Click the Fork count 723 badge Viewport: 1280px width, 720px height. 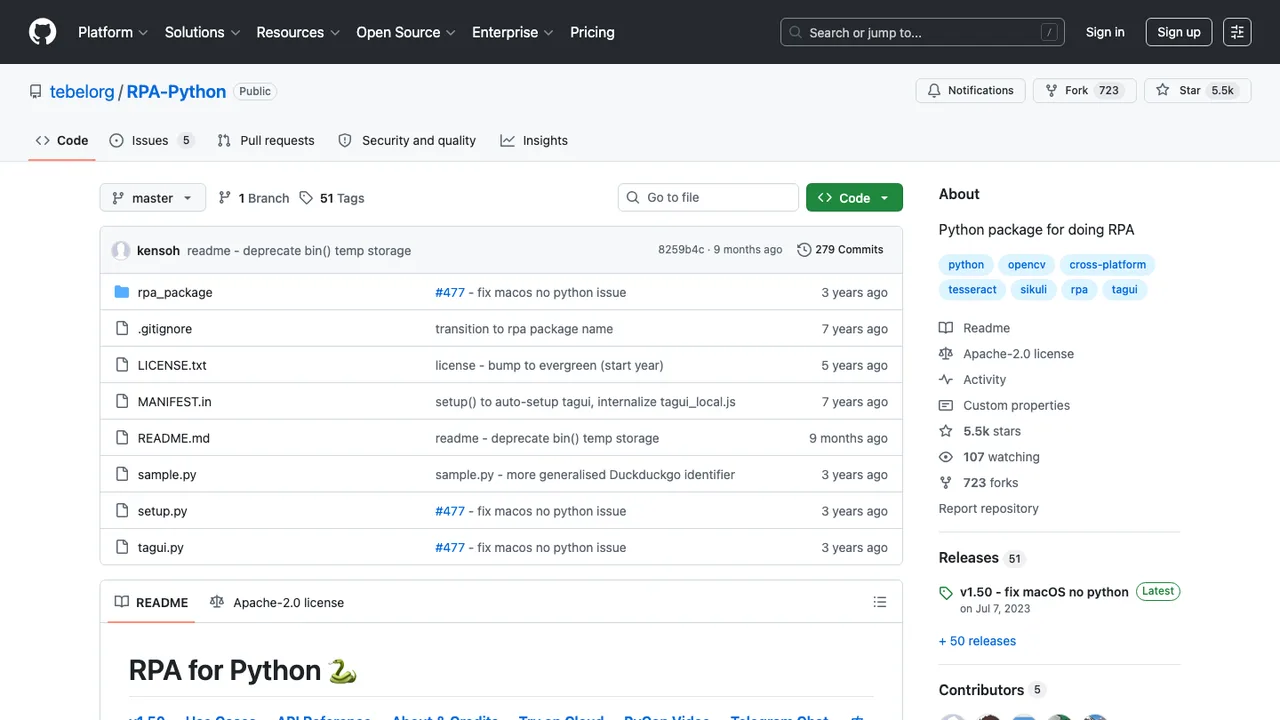tap(1109, 90)
